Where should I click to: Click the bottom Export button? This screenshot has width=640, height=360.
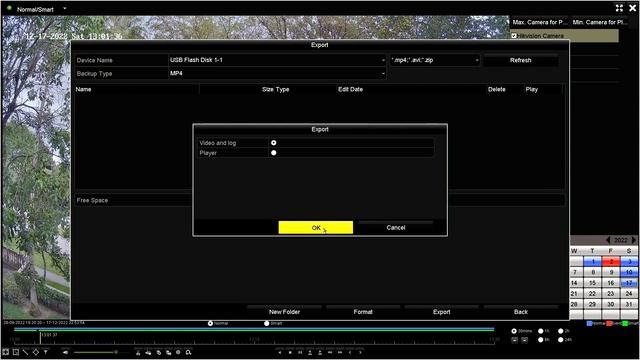441,312
